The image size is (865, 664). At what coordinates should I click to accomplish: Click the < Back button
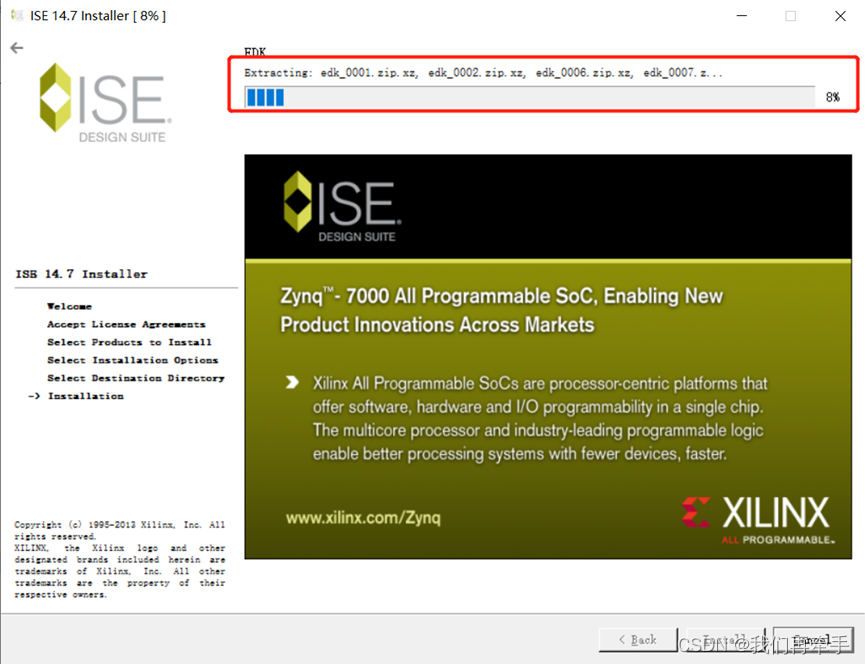coord(638,640)
